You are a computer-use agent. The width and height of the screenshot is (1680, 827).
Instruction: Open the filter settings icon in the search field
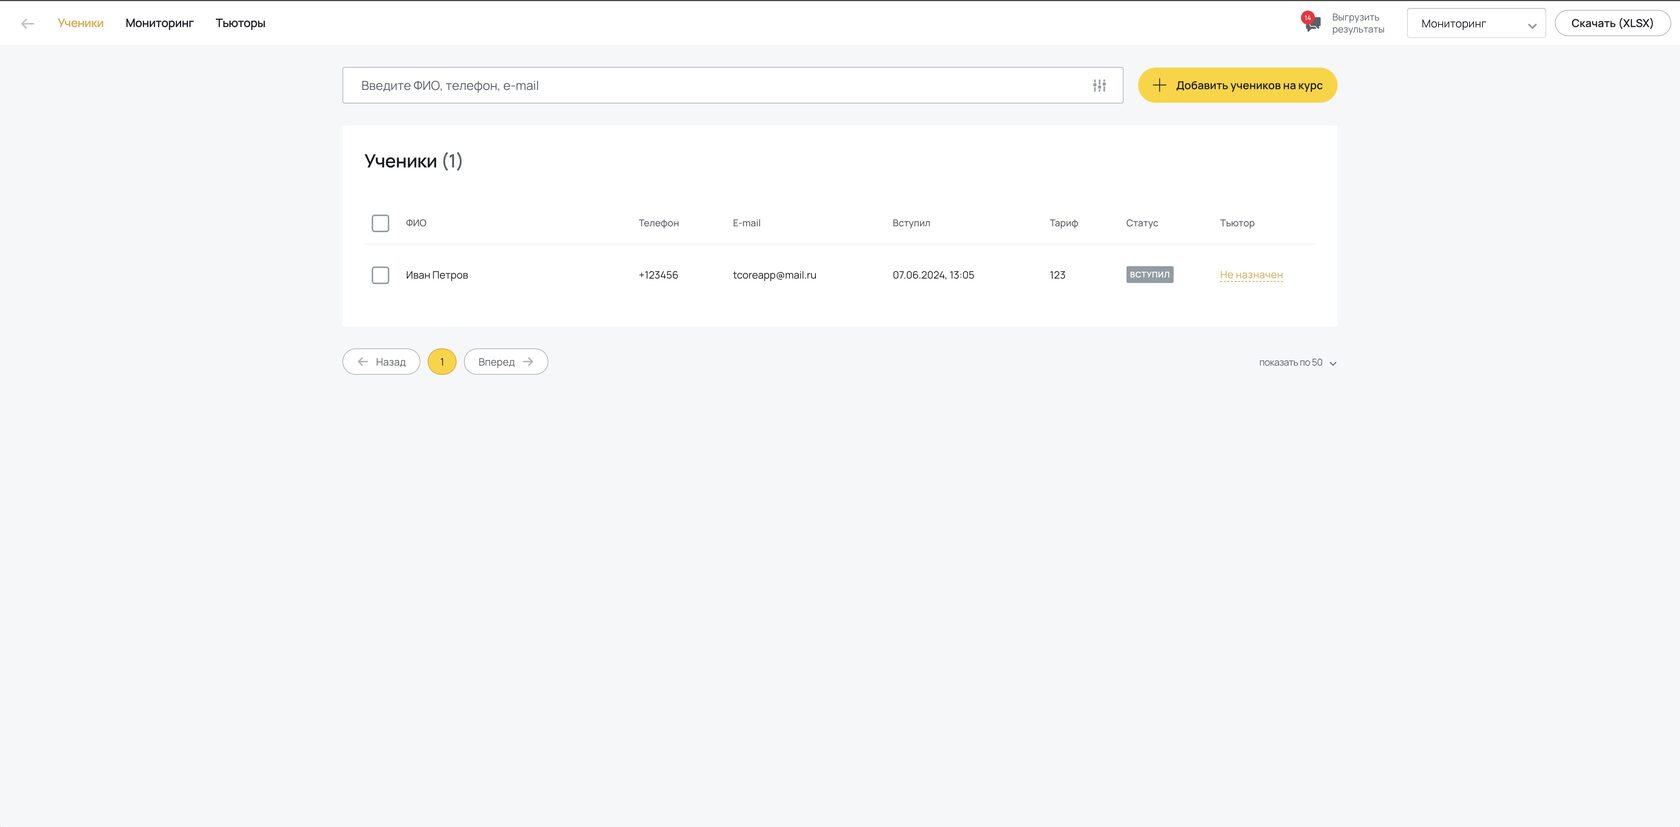pos(1099,86)
